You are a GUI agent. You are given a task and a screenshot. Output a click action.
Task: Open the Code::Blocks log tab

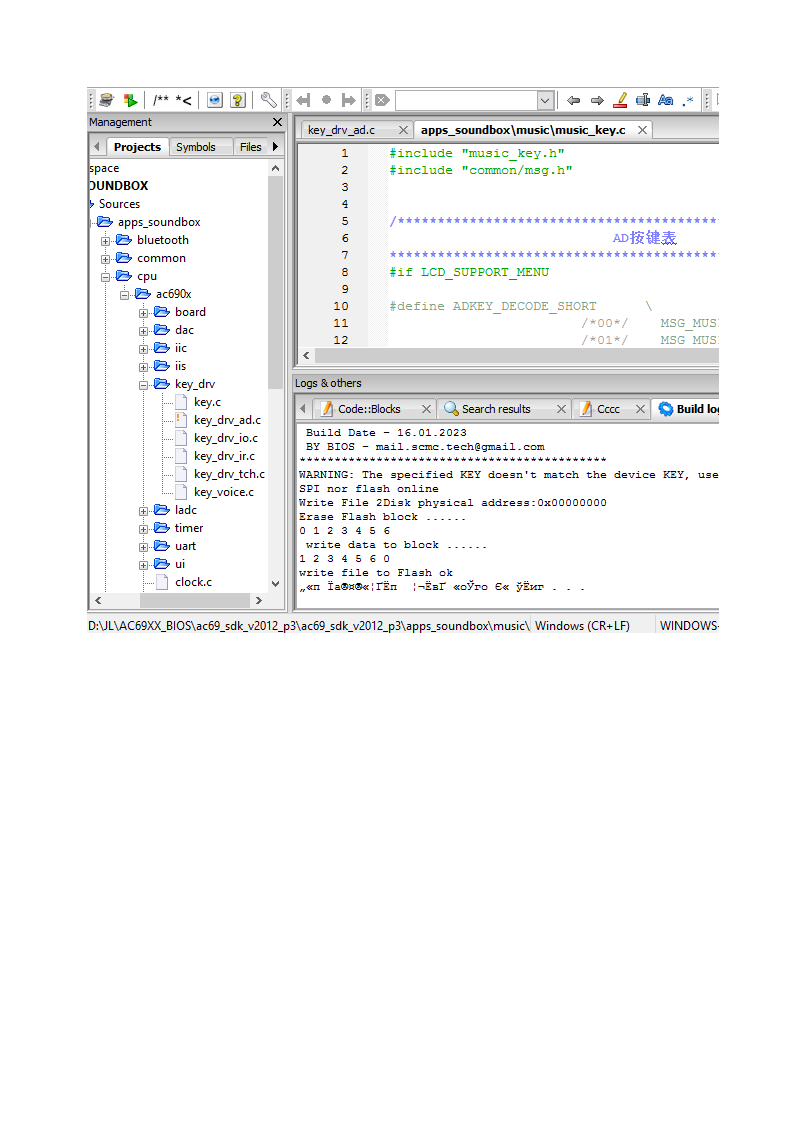click(369, 409)
